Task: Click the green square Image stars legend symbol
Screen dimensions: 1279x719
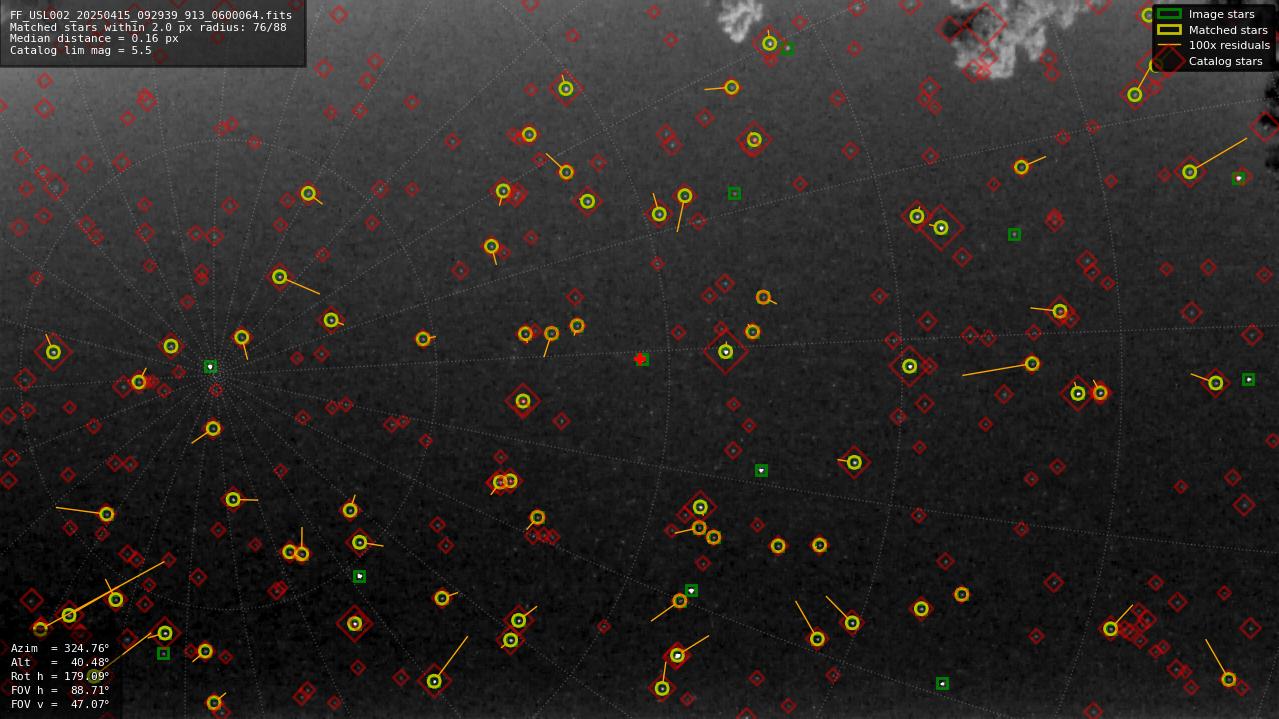Action: tap(1169, 14)
